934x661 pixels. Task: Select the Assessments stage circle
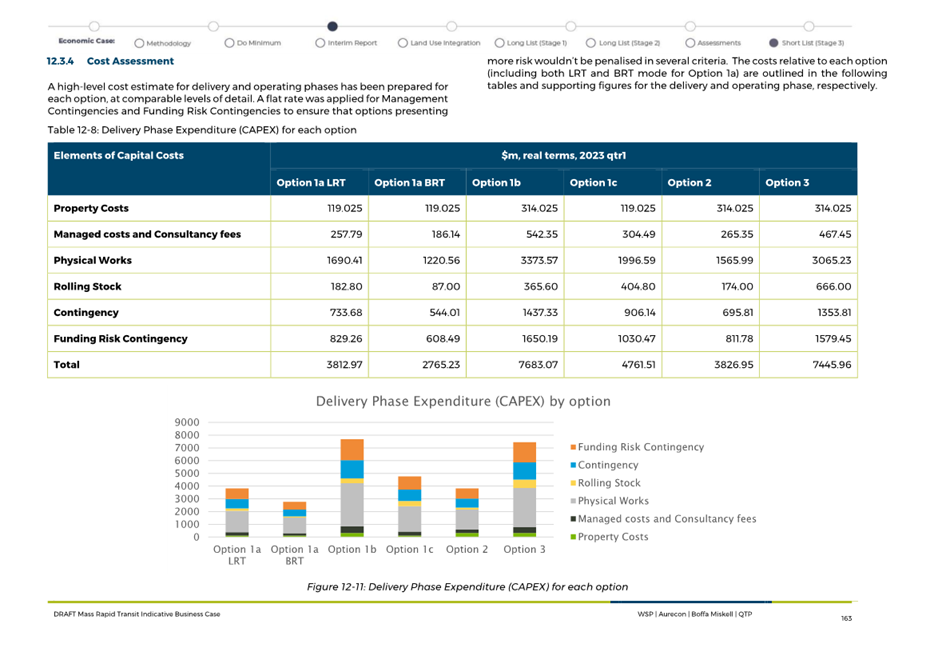pos(690,43)
